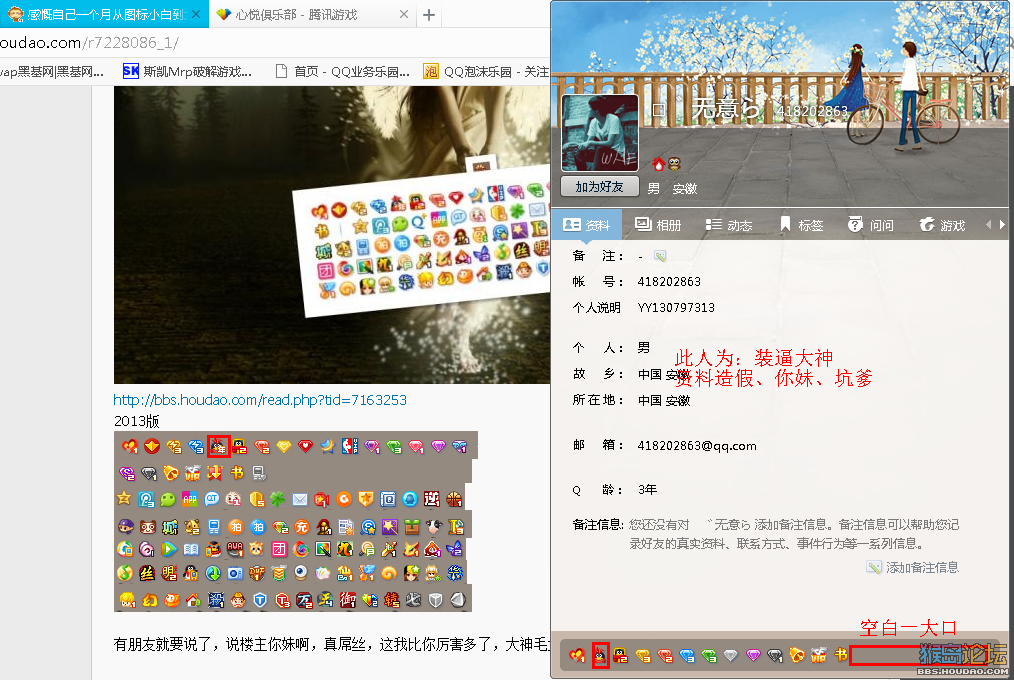
Task: Select the 标签 tags tab
Action: (801, 225)
